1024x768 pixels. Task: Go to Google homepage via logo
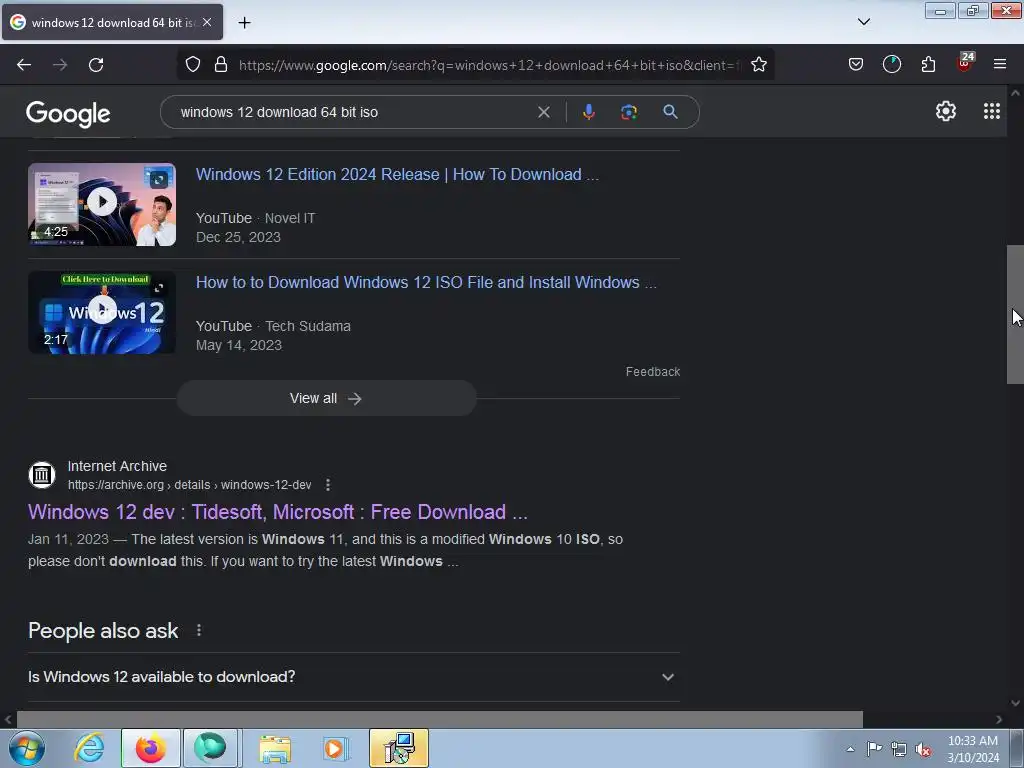[x=68, y=114]
